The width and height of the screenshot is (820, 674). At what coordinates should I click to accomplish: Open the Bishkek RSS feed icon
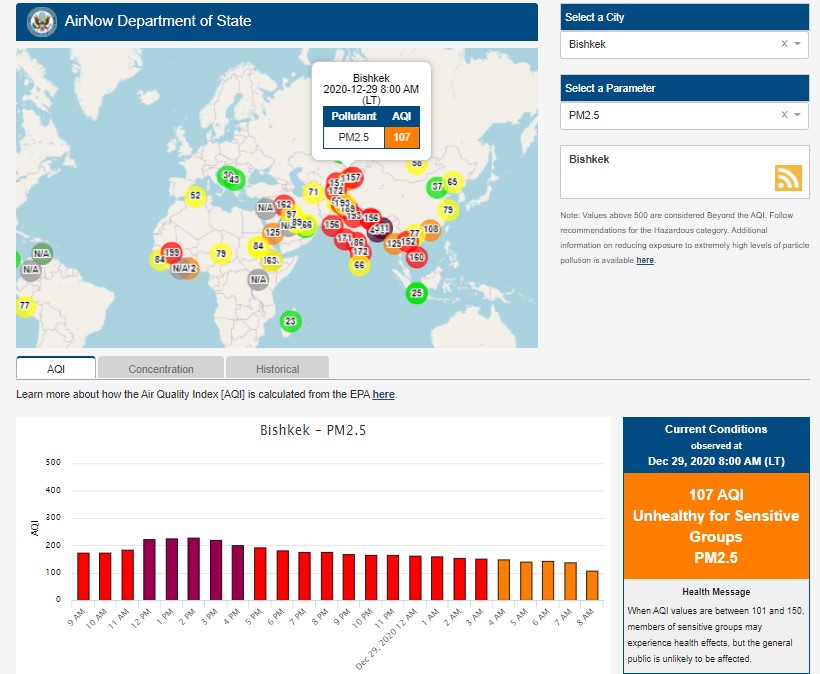[788, 177]
